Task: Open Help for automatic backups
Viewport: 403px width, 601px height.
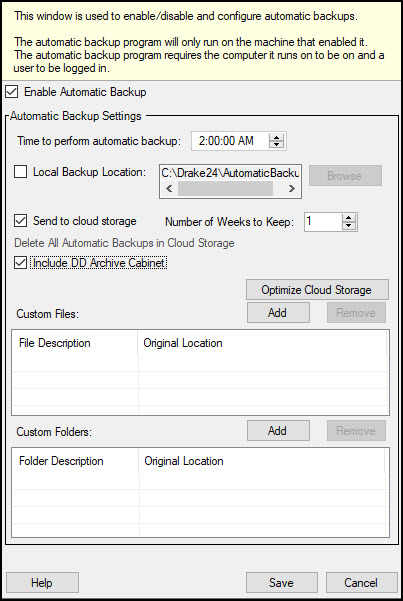Action: point(42,583)
